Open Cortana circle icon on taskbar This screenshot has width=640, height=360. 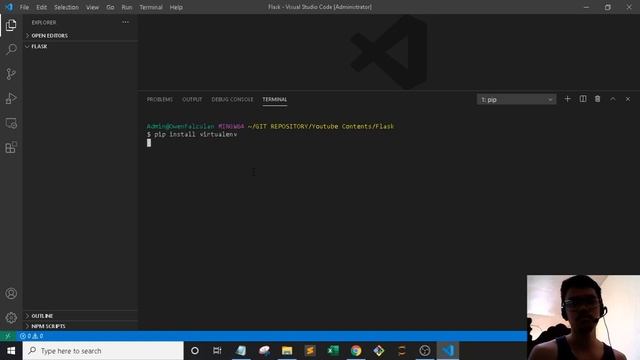pos(195,351)
